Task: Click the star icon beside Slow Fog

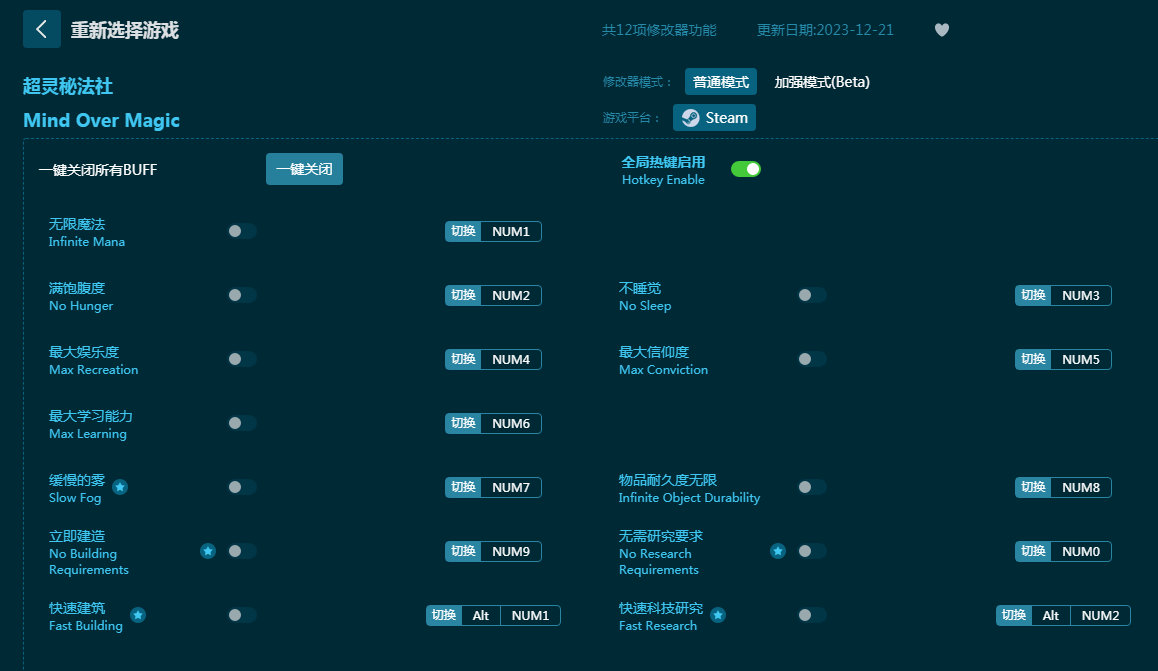Action: click(x=120, y=487)
